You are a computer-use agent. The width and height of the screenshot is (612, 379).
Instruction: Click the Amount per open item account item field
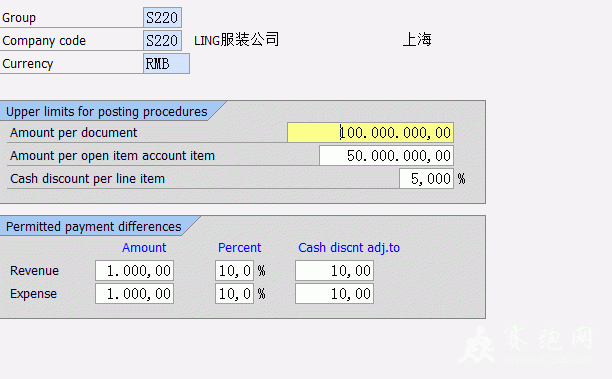tap(386, 156)
